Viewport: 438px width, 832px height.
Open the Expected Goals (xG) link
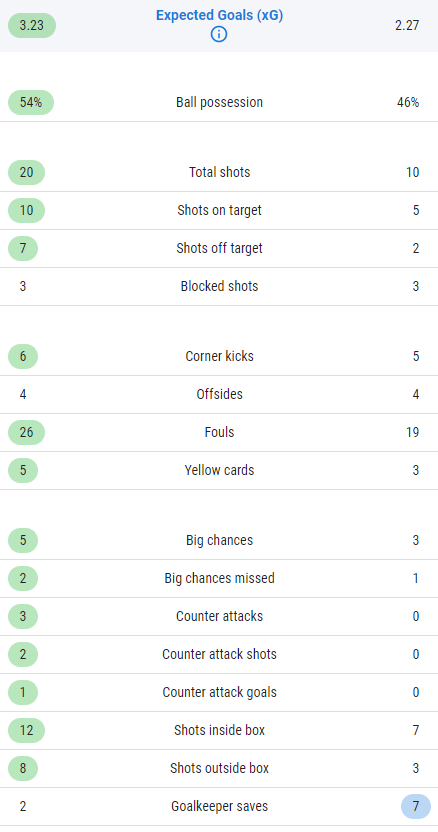click(219, 15)
